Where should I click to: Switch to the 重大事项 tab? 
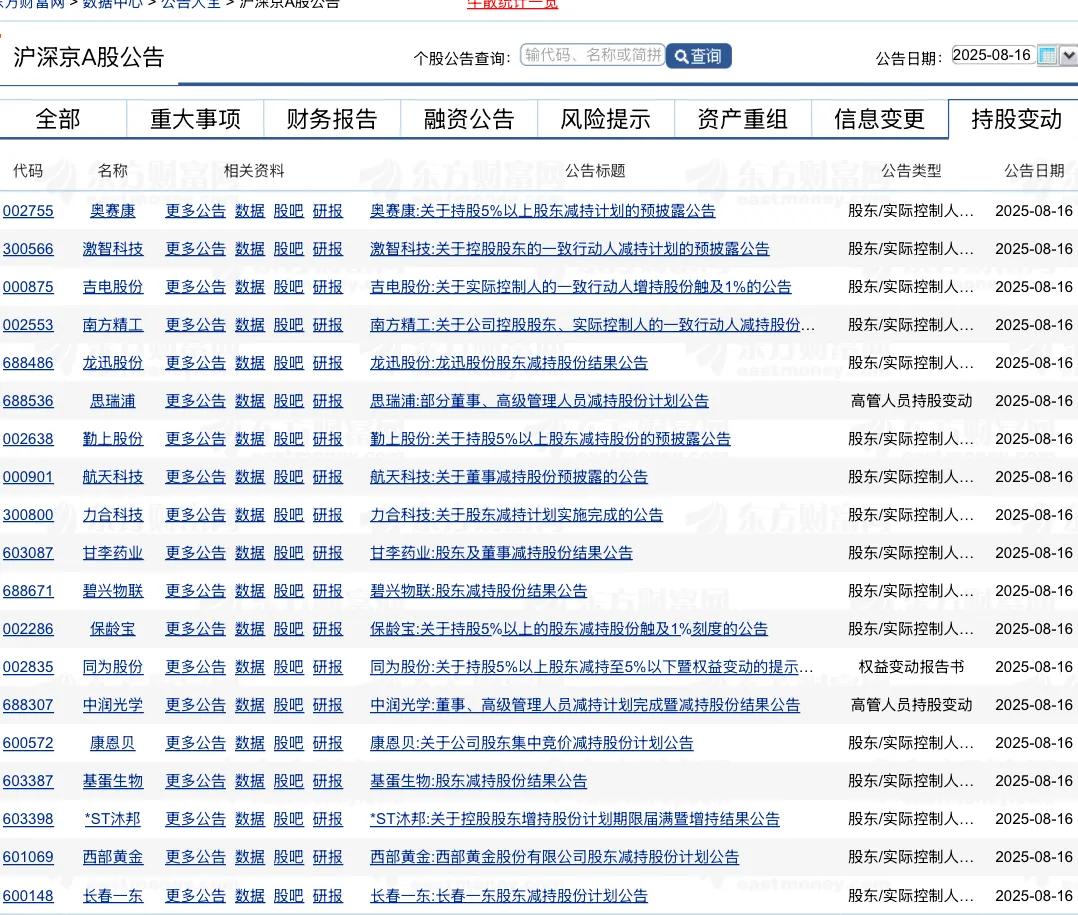click(x=195, y=119)
